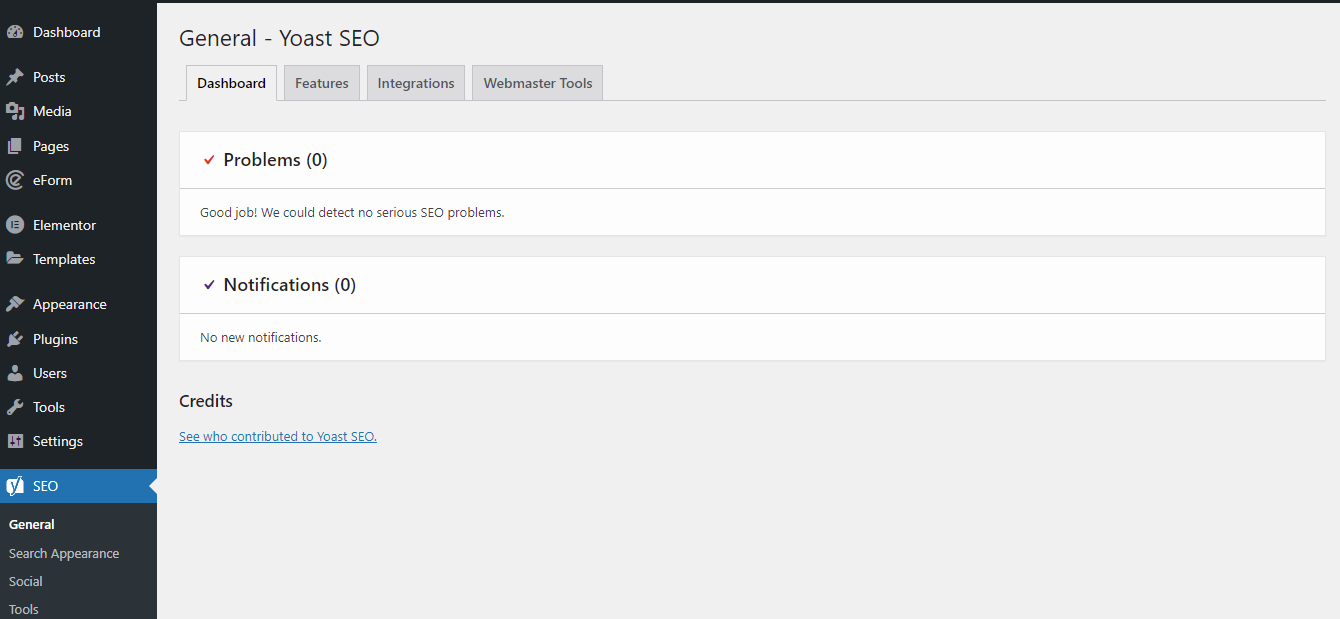Open the Plugins menu label

tap(55, 339)
